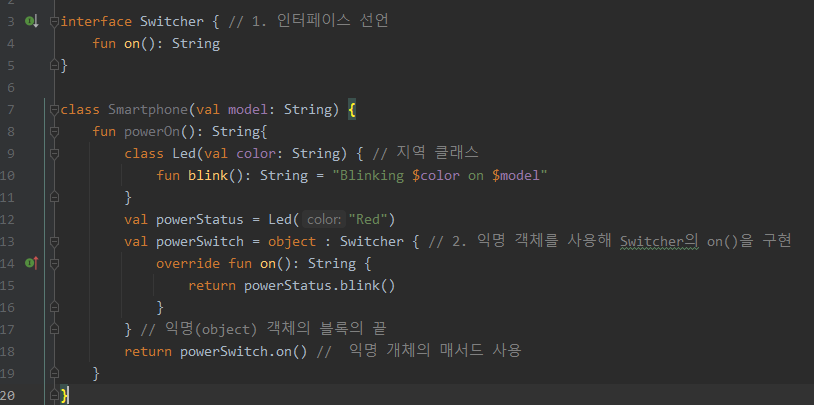Collapse the powerSwitch object expression fold marker
This screenshot has height=405, width=814.
[x=54, y=241]
